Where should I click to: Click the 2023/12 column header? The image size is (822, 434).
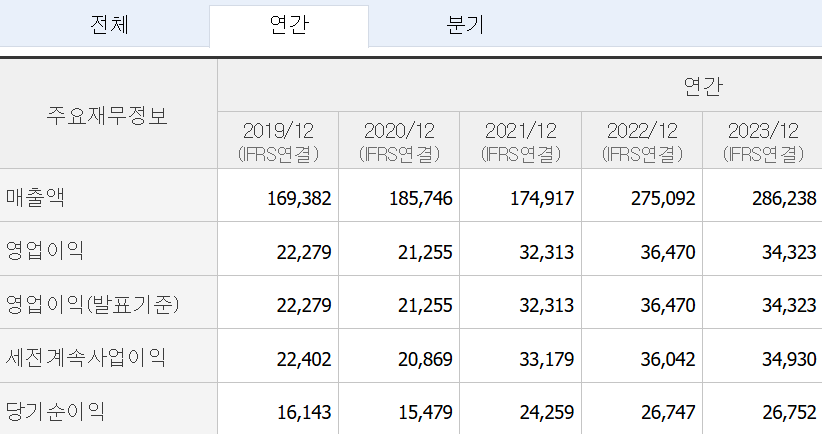pos(763,140)
